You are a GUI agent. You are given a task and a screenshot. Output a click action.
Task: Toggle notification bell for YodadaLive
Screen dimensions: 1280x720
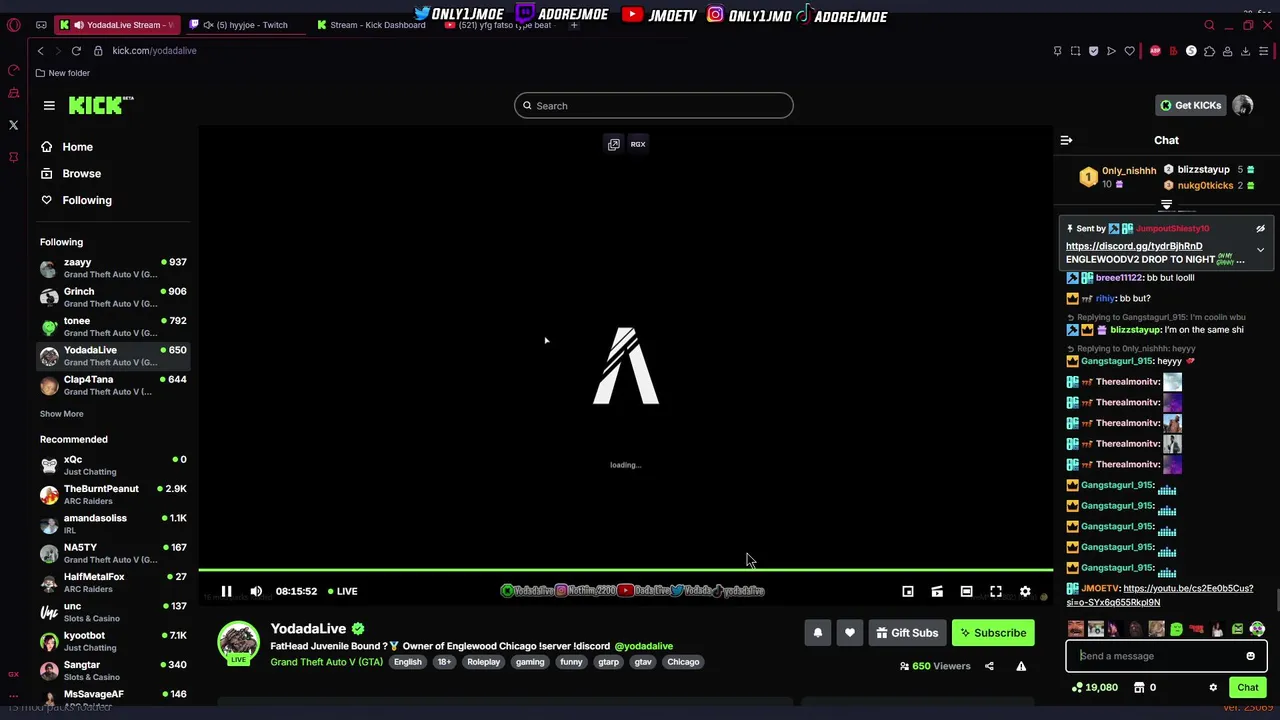tap(818, 633)
